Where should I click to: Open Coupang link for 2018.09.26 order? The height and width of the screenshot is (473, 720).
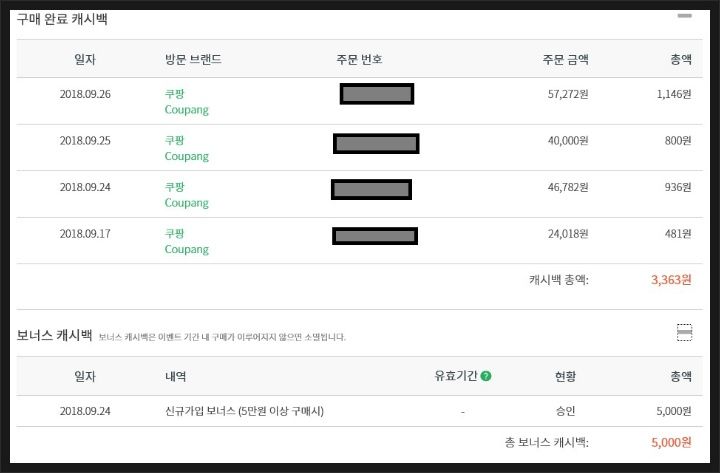[x=186, y=110]
